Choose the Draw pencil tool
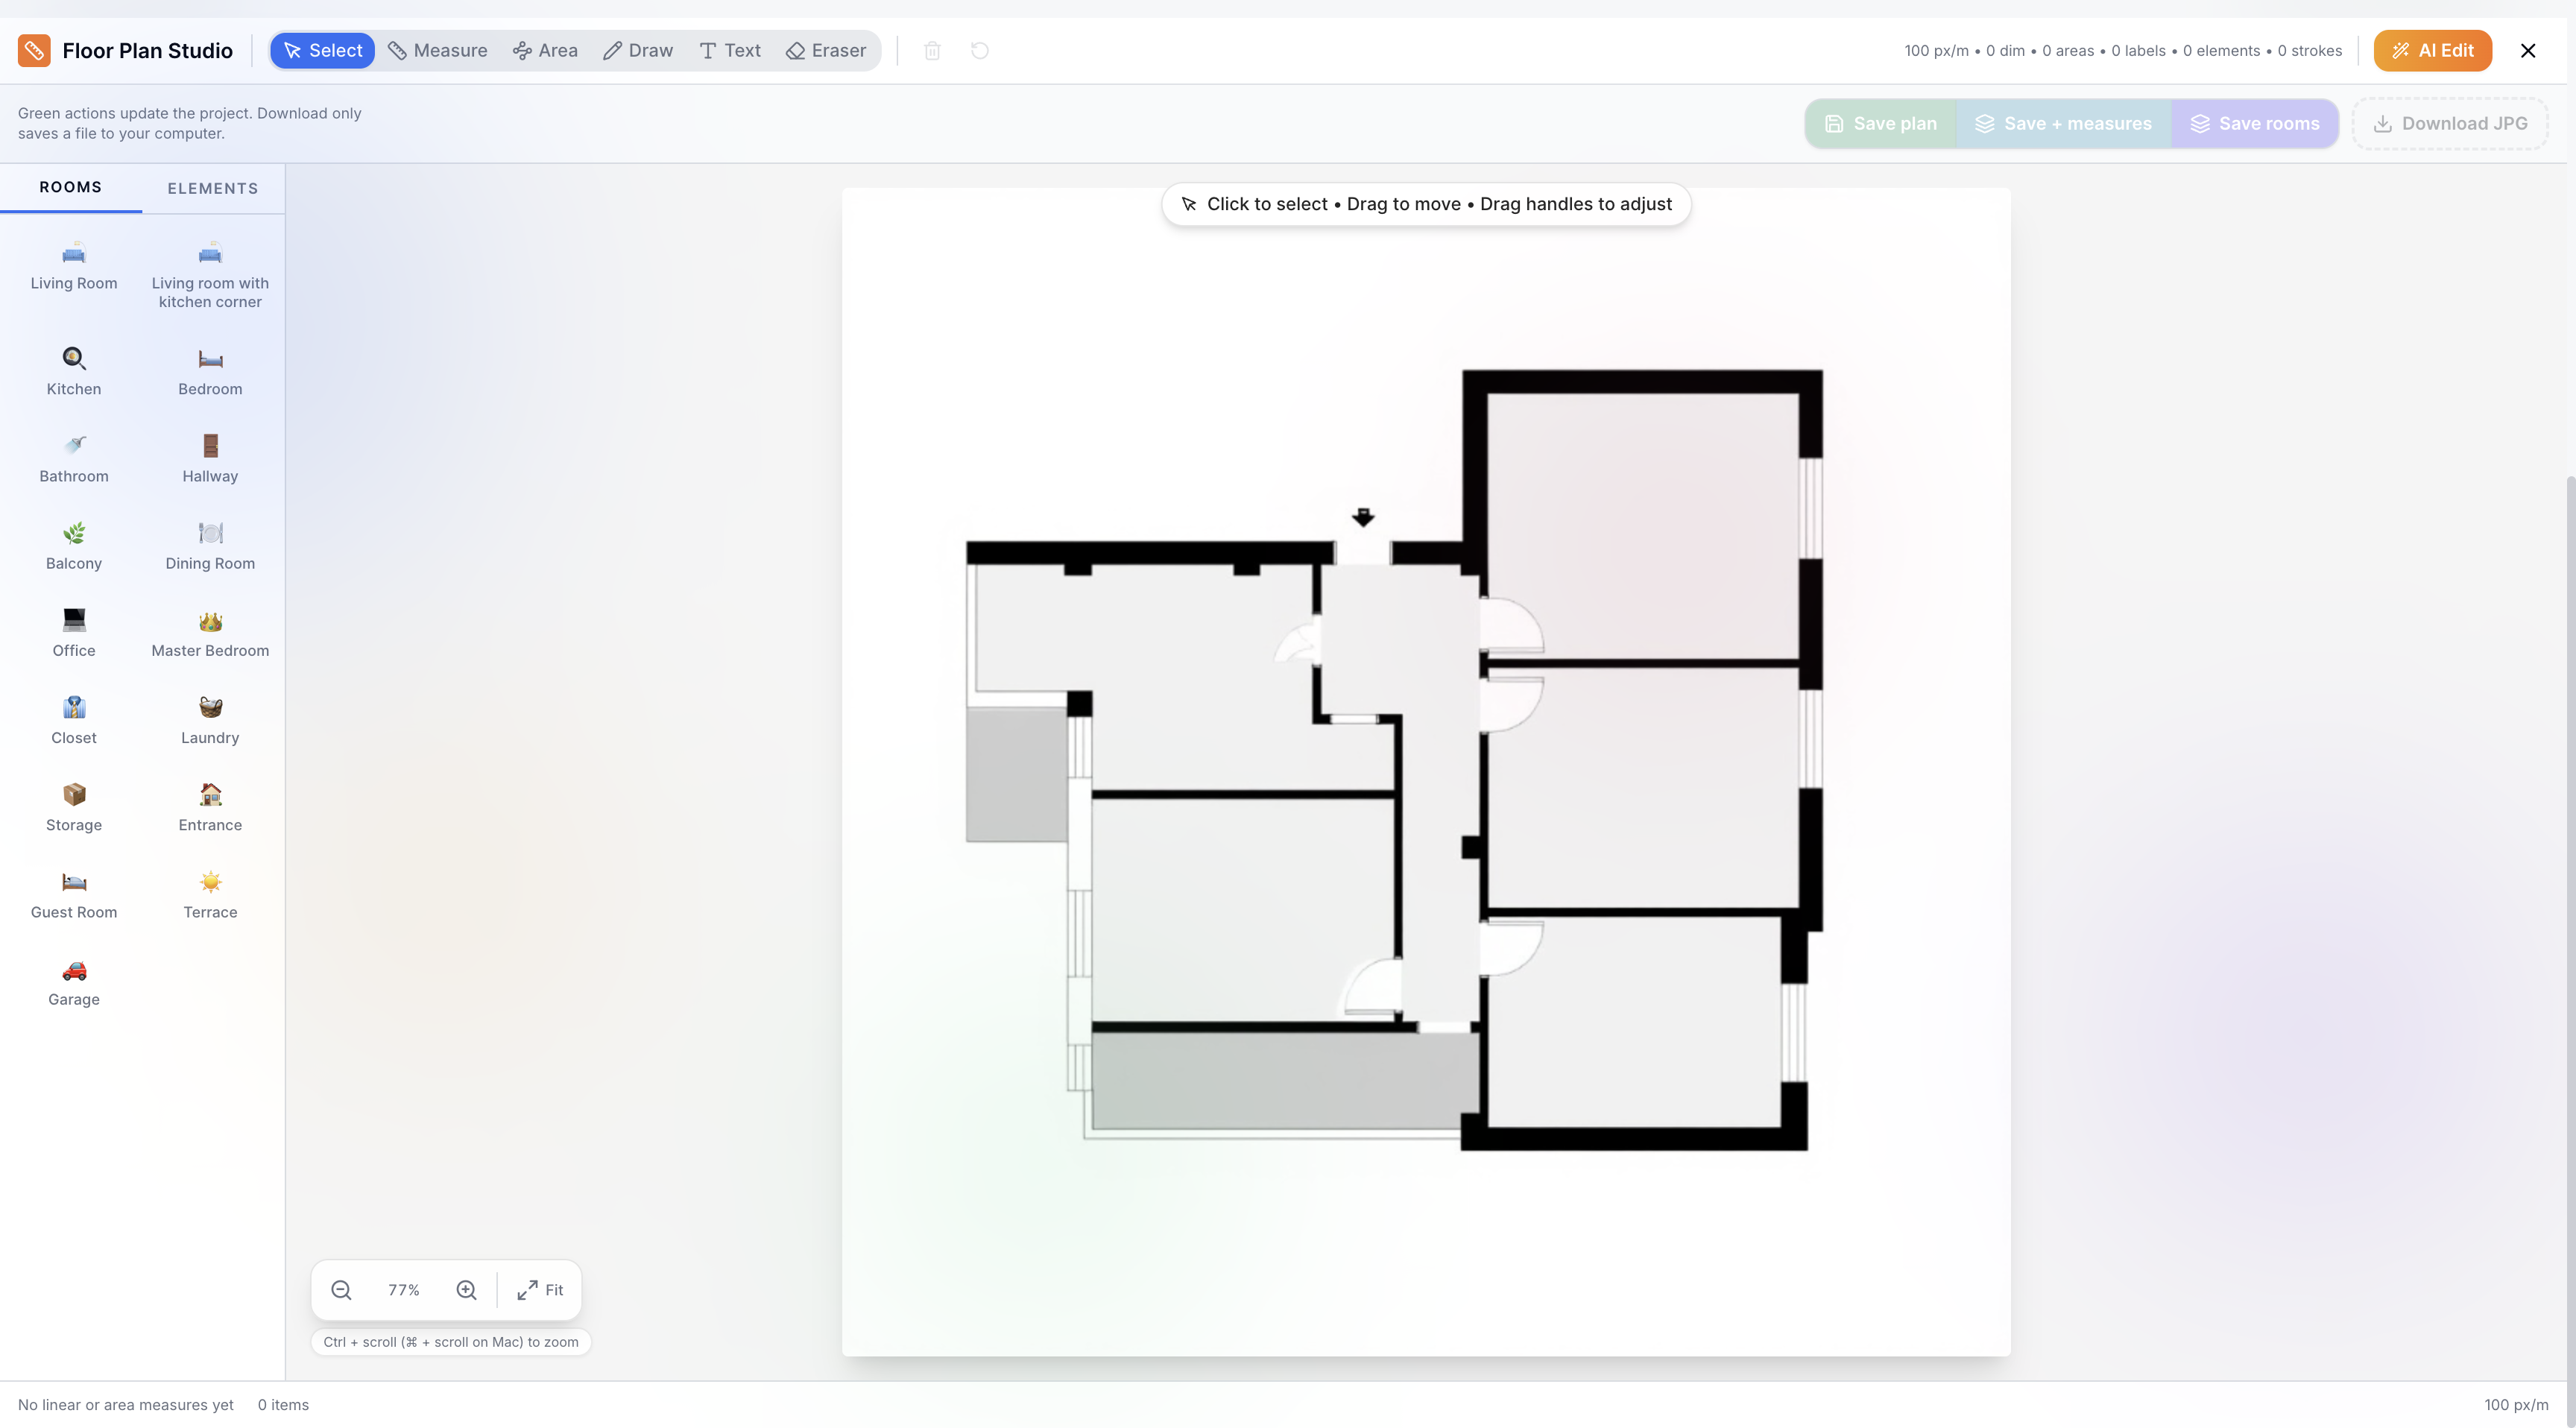The width and height of the screenshot is (2576, 1428). (x=638, y=51)
